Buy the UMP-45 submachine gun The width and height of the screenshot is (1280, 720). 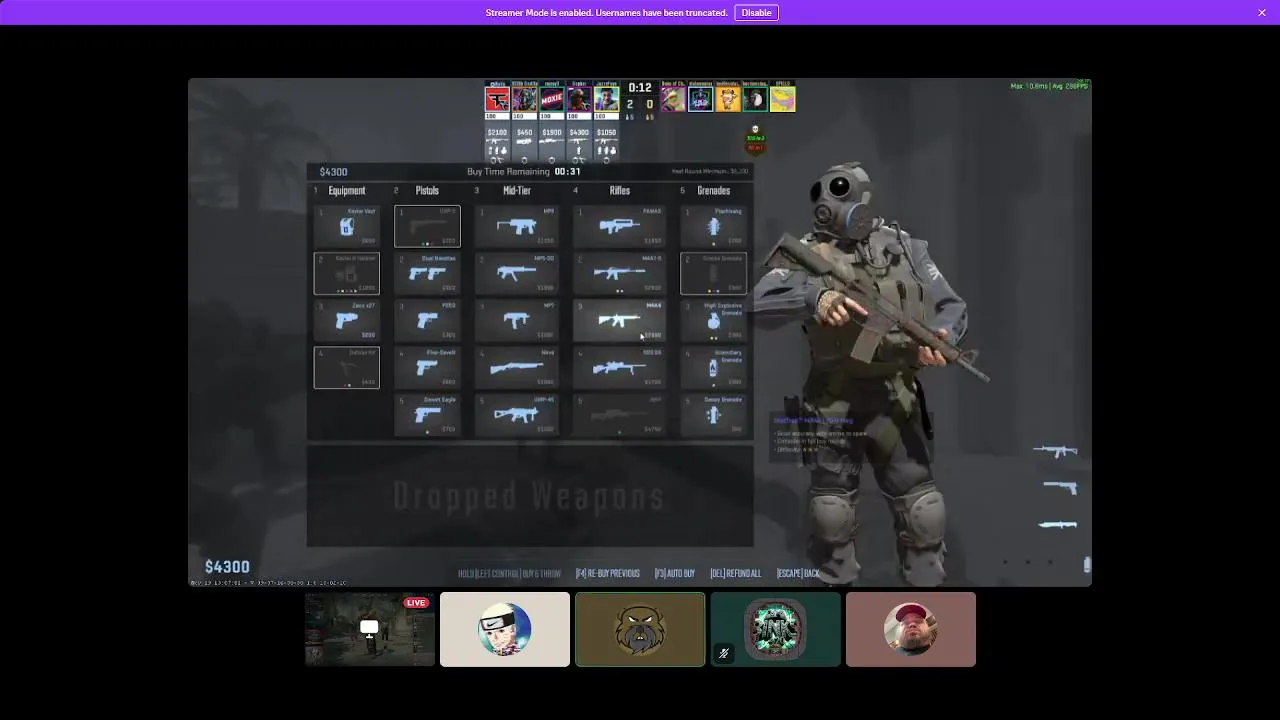click(x=516, y=414)
